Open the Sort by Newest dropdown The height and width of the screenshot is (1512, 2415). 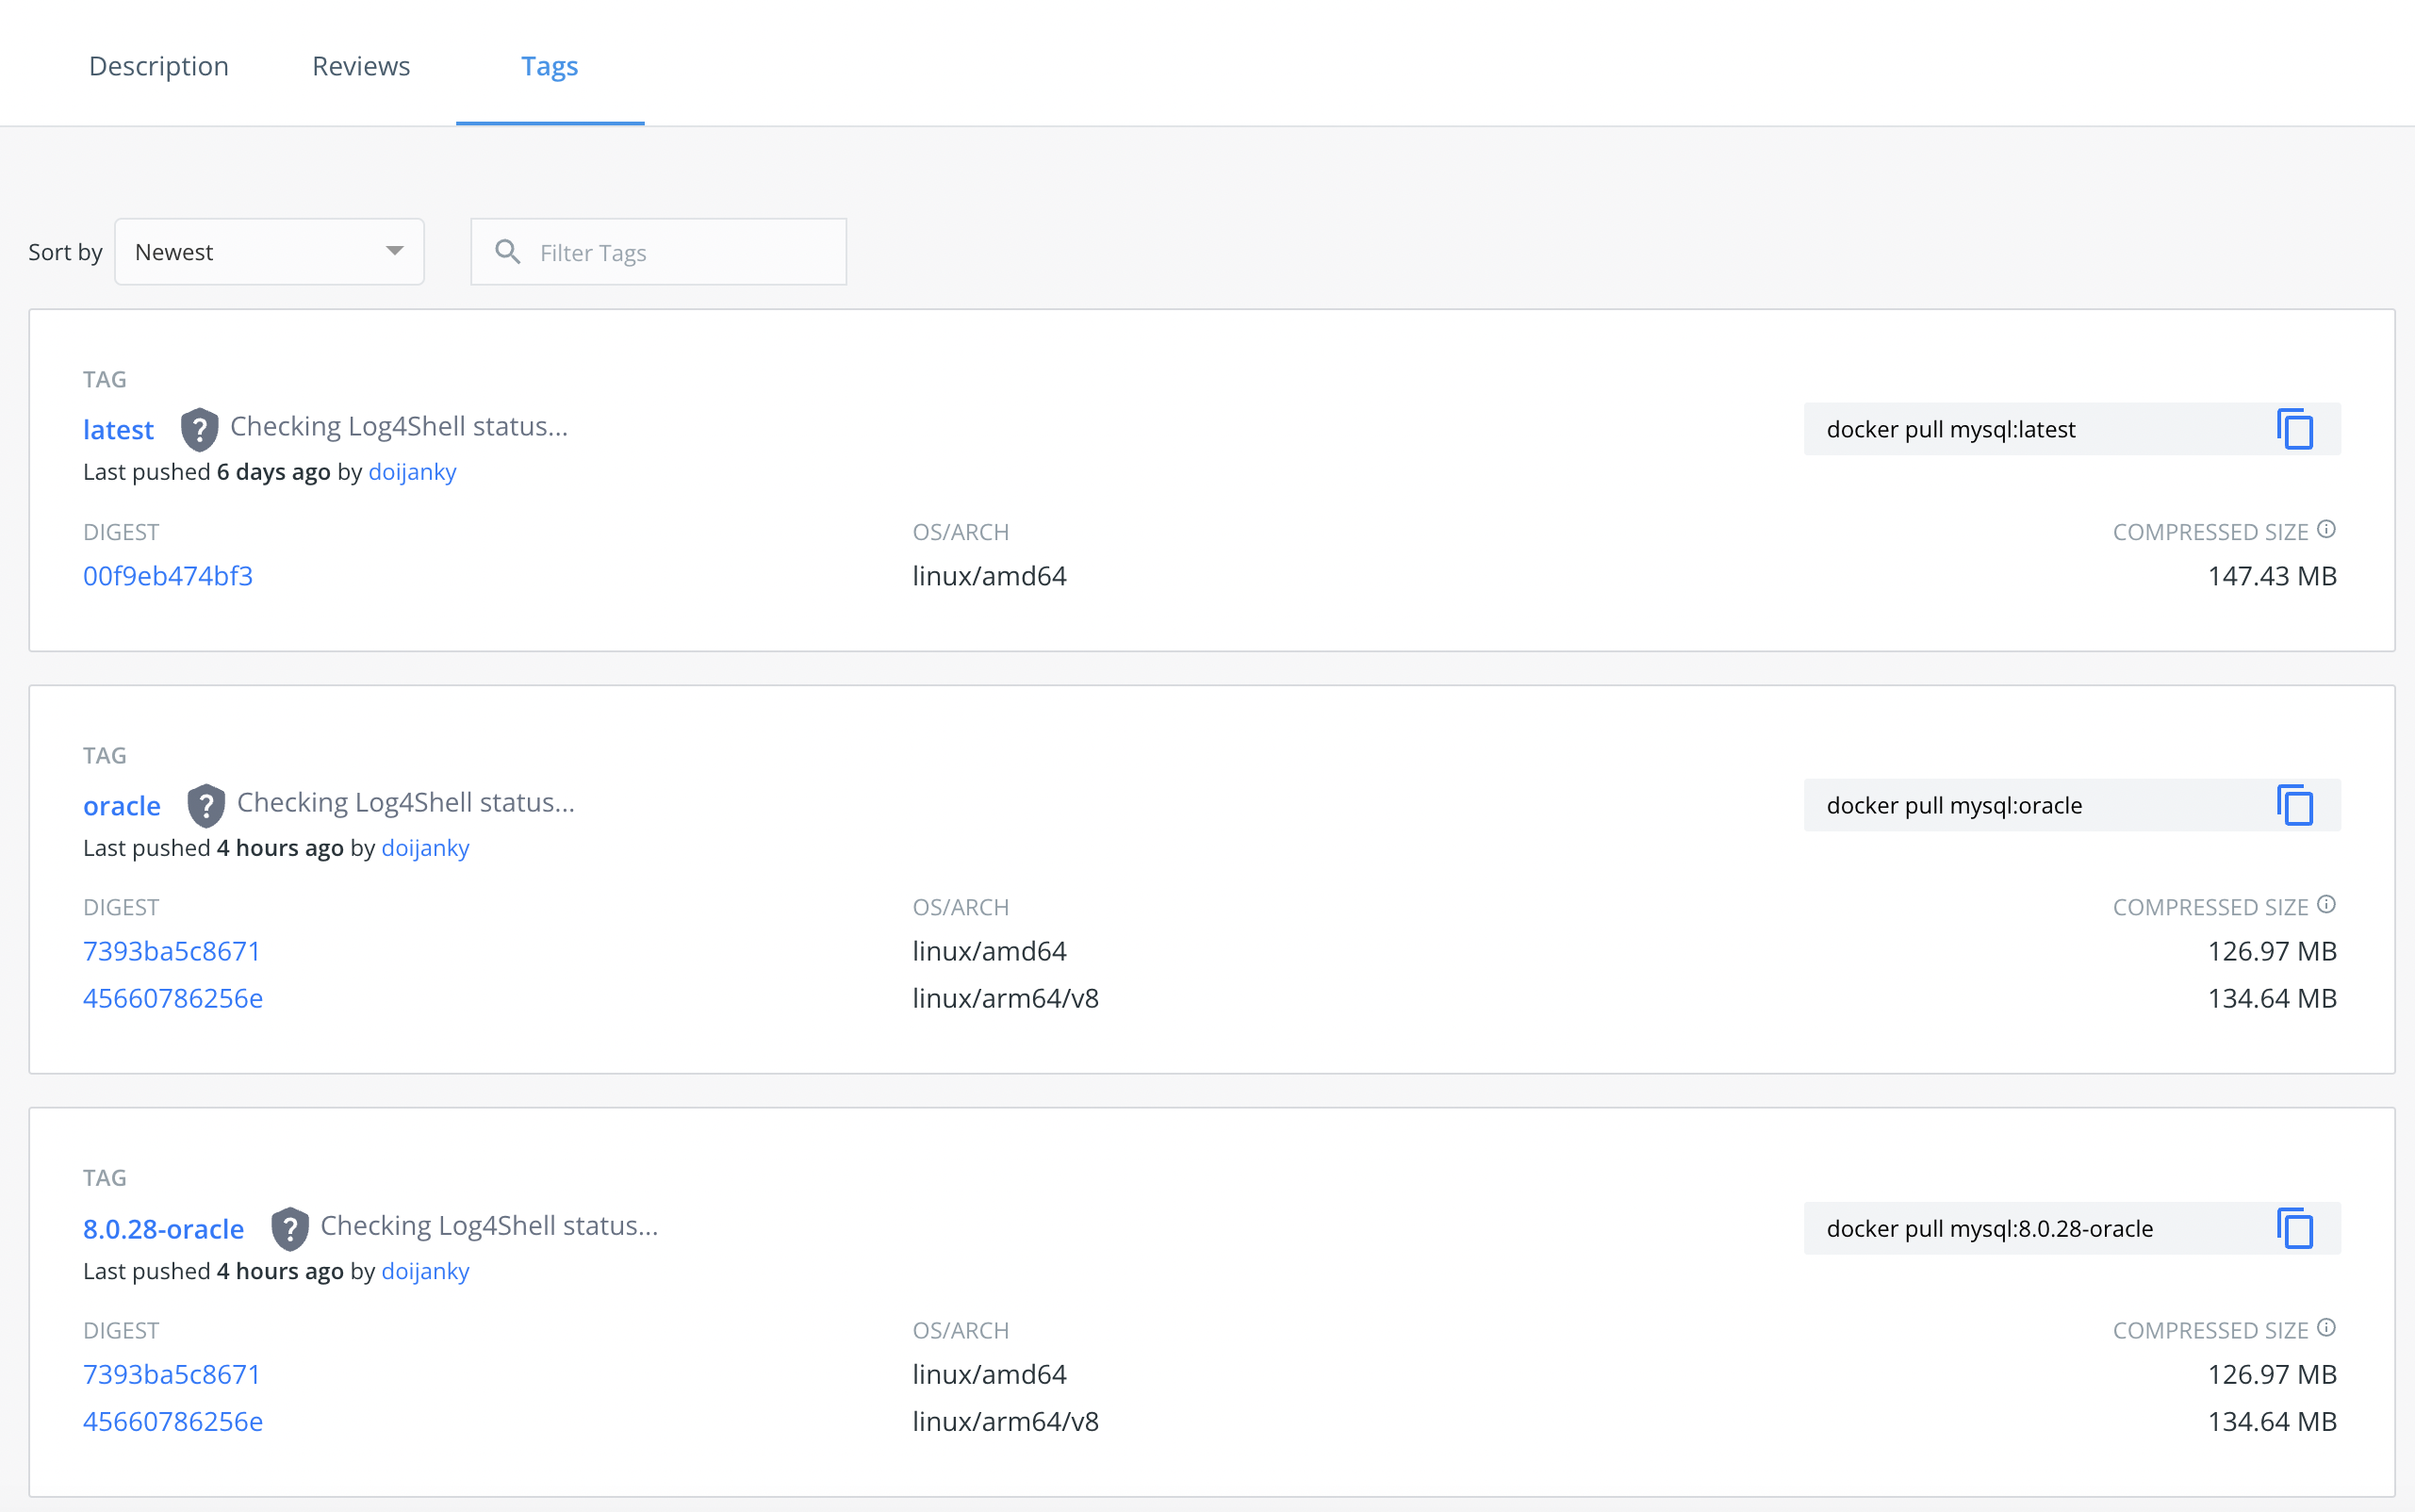[269, 252]
